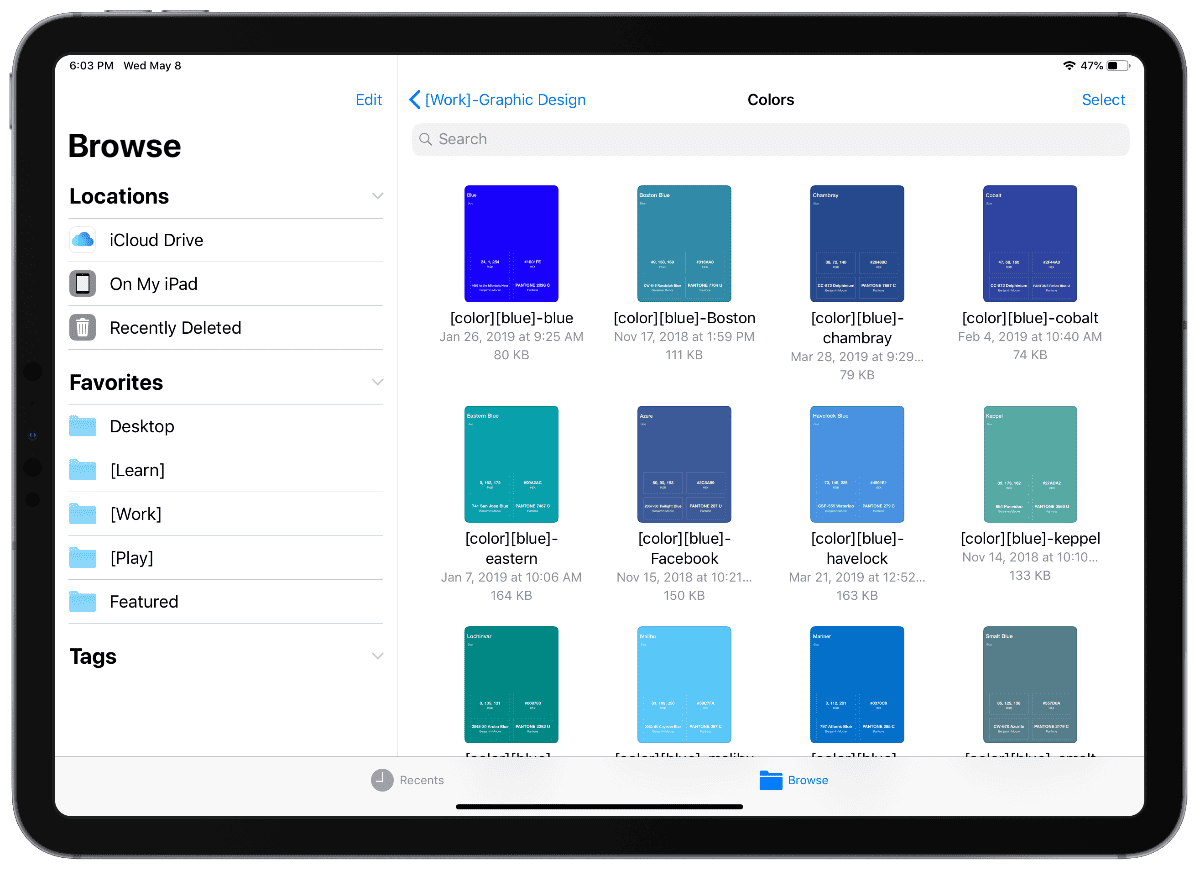
Task: Open the [color][blue]-chambray thumbnail
Action: (x=857, y=243)
